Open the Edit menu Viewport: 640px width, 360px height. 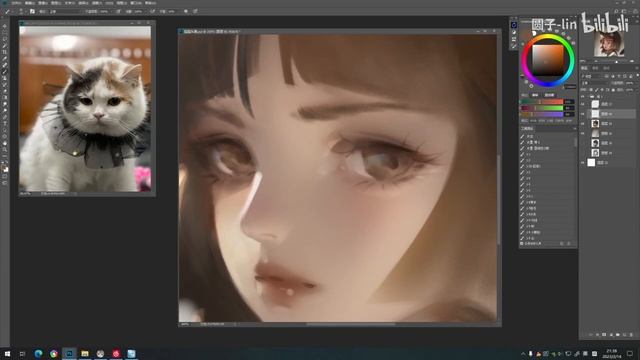click(30, 3)
